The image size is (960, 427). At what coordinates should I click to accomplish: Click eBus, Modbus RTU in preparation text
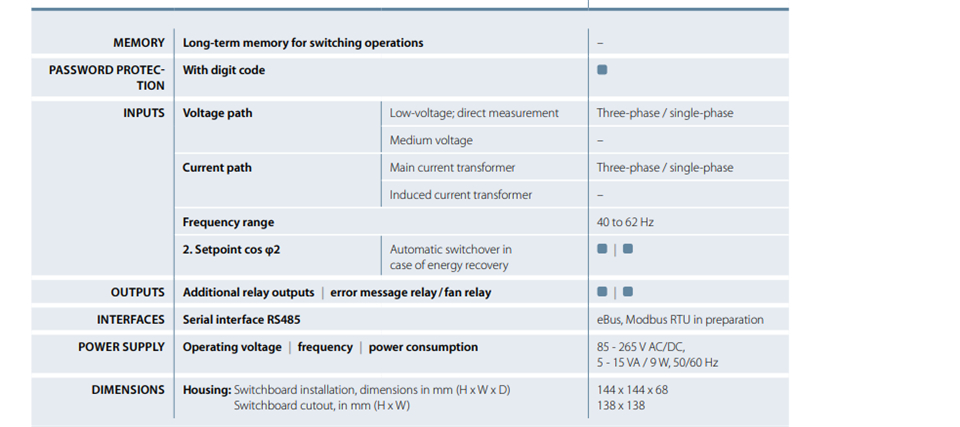coord(680,320)
